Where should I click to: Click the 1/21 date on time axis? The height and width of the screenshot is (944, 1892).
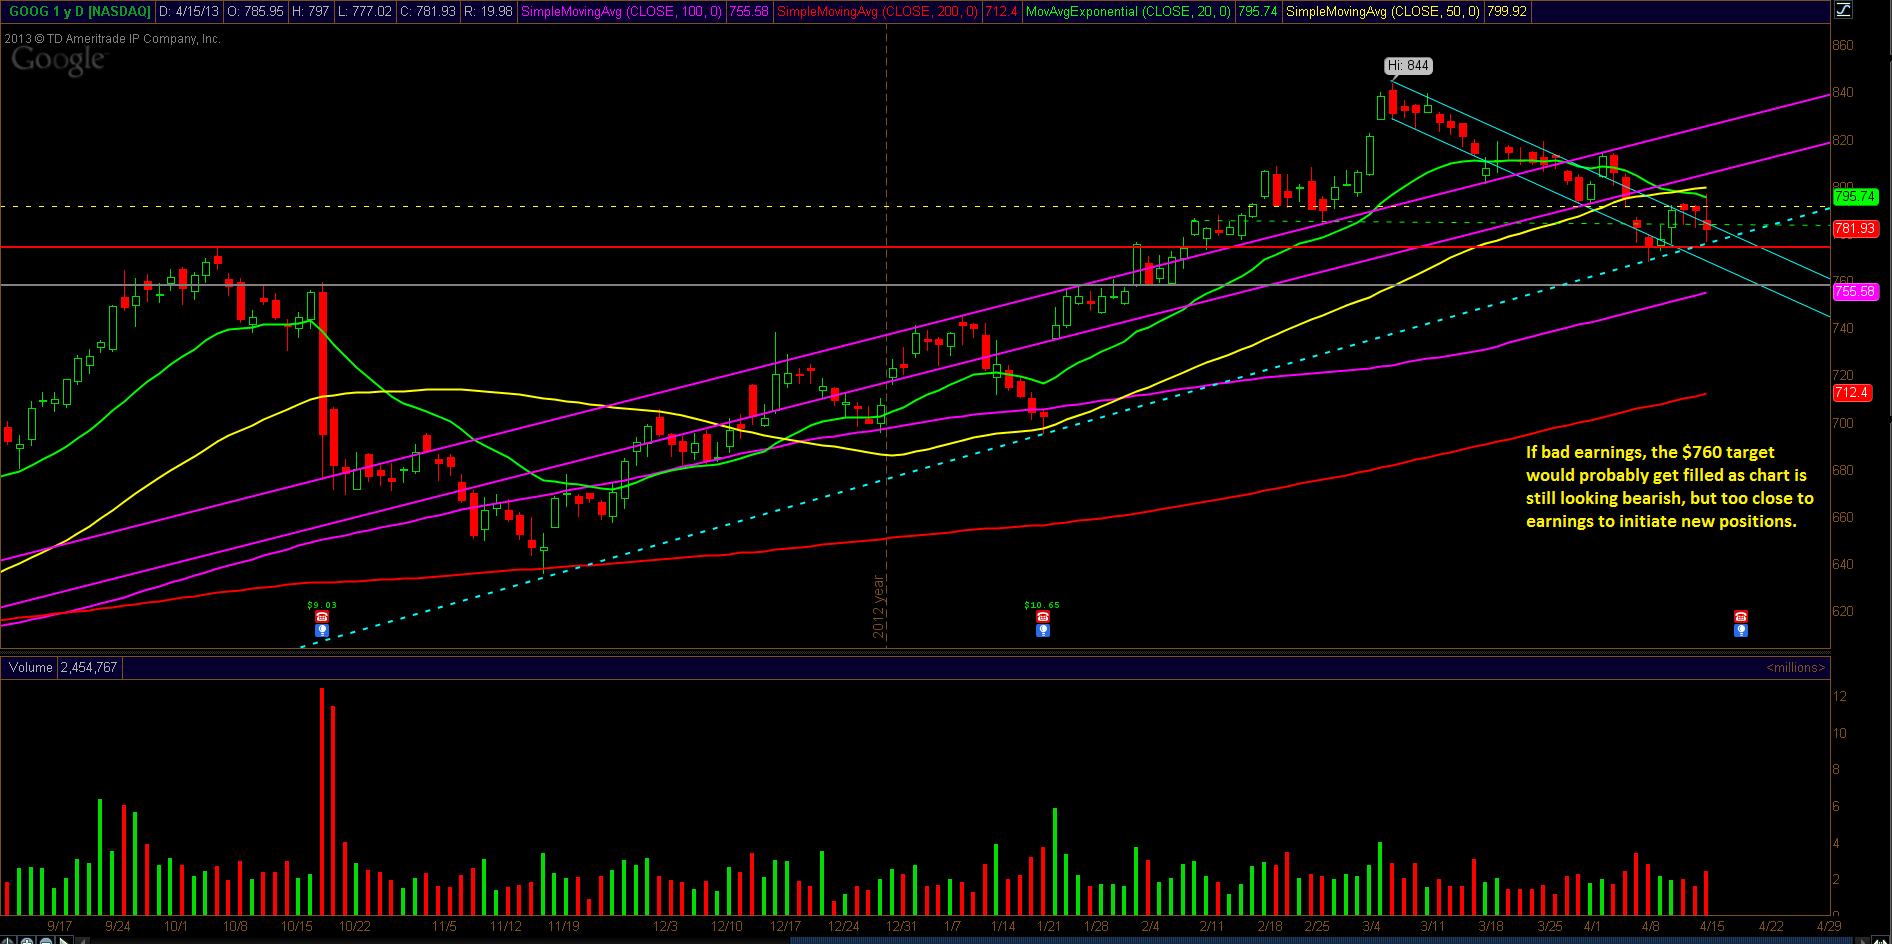coord(1048,926)
